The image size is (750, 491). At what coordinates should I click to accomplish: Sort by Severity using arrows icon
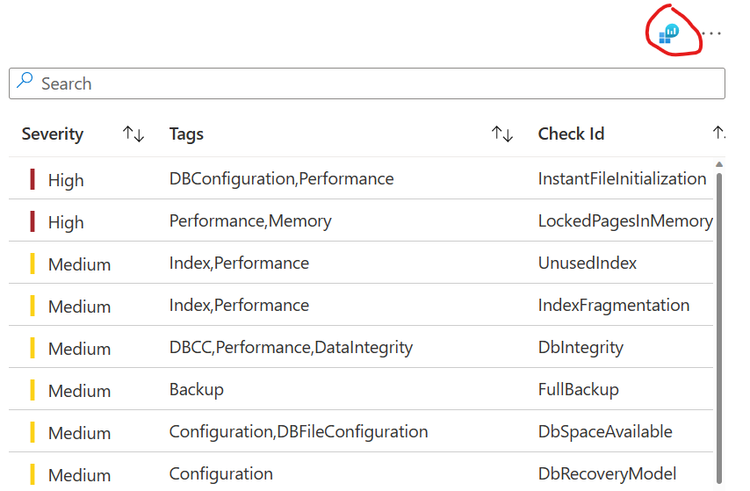pos(133,134)
